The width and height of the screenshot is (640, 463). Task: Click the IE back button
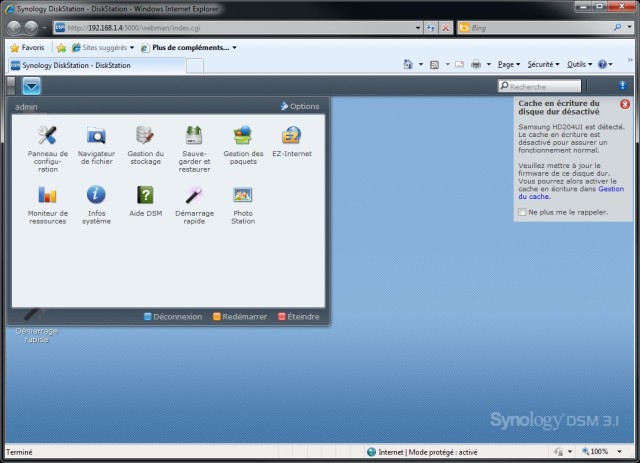pos(14,28)
